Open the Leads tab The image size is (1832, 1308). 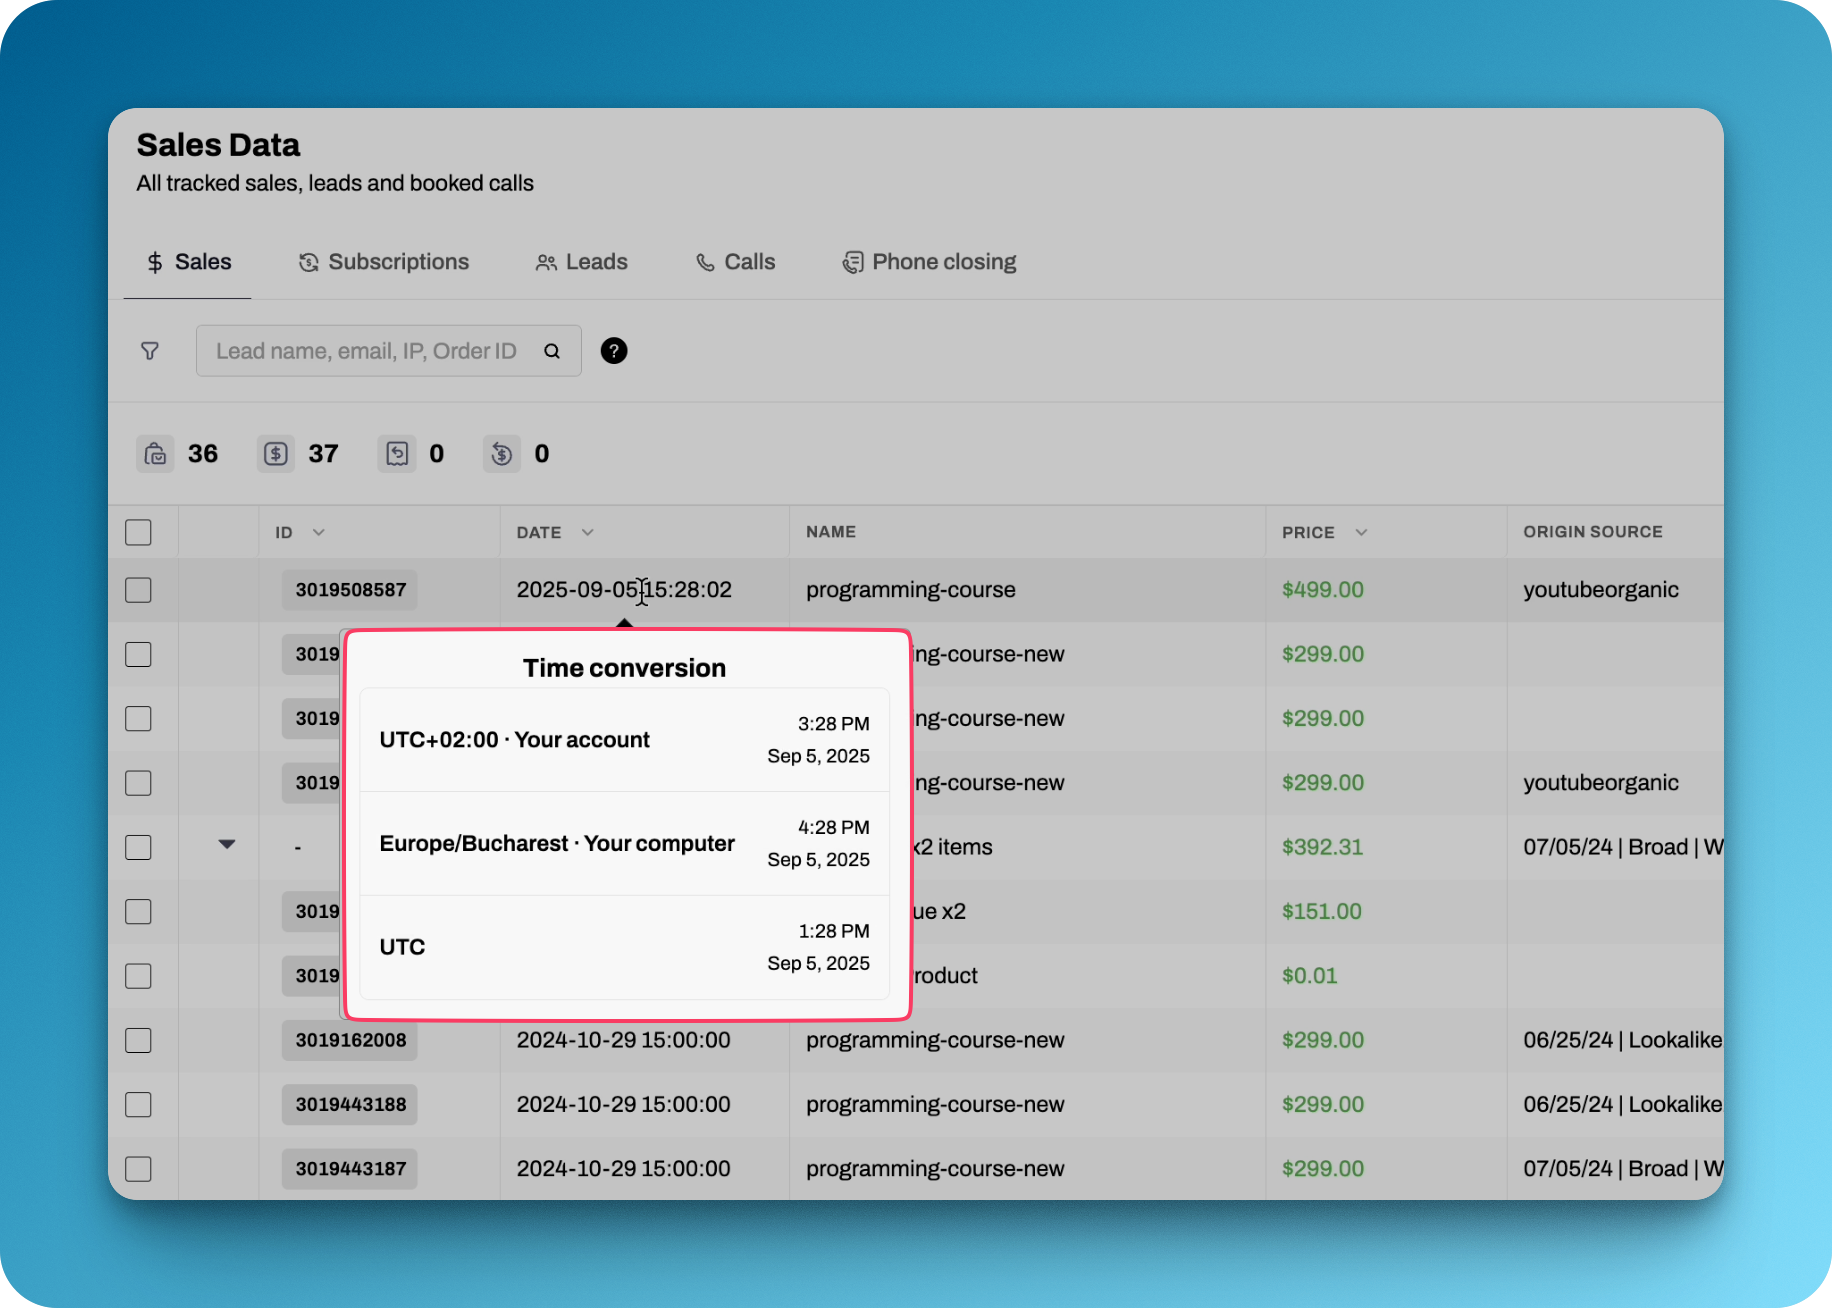[582, 262]
